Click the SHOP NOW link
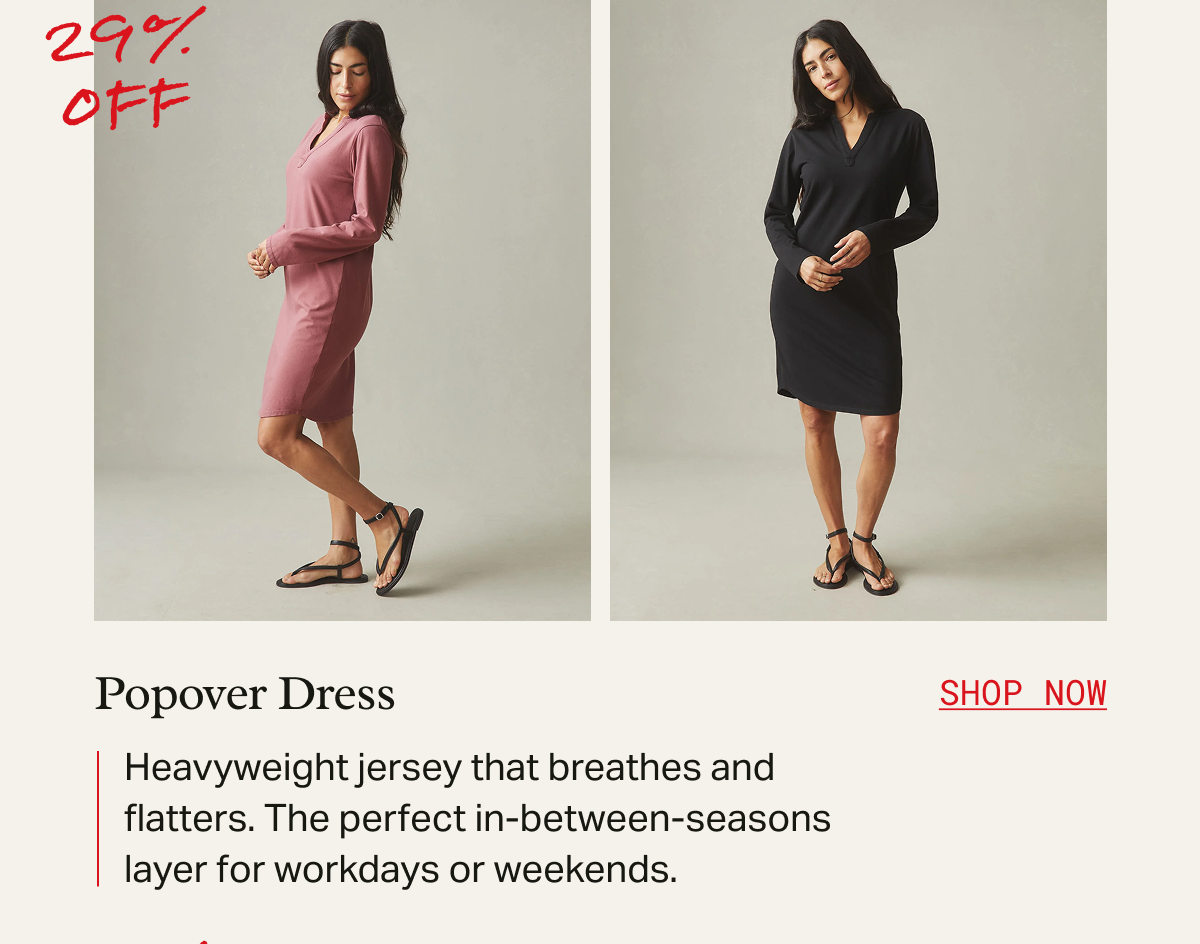Viewport: 1200px width, 944px height. click(x=1022, y=693)
